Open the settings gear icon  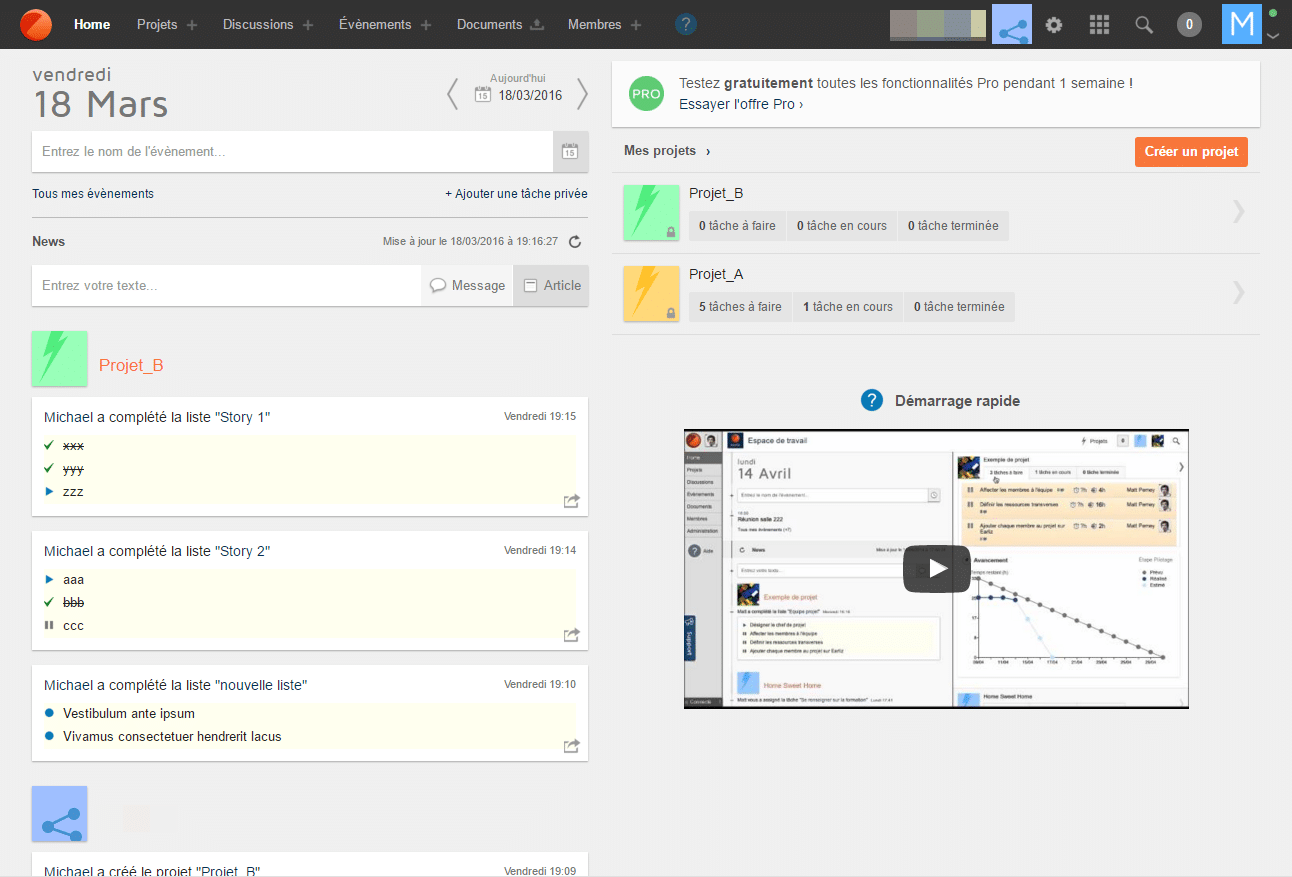tap(1054, 25)
